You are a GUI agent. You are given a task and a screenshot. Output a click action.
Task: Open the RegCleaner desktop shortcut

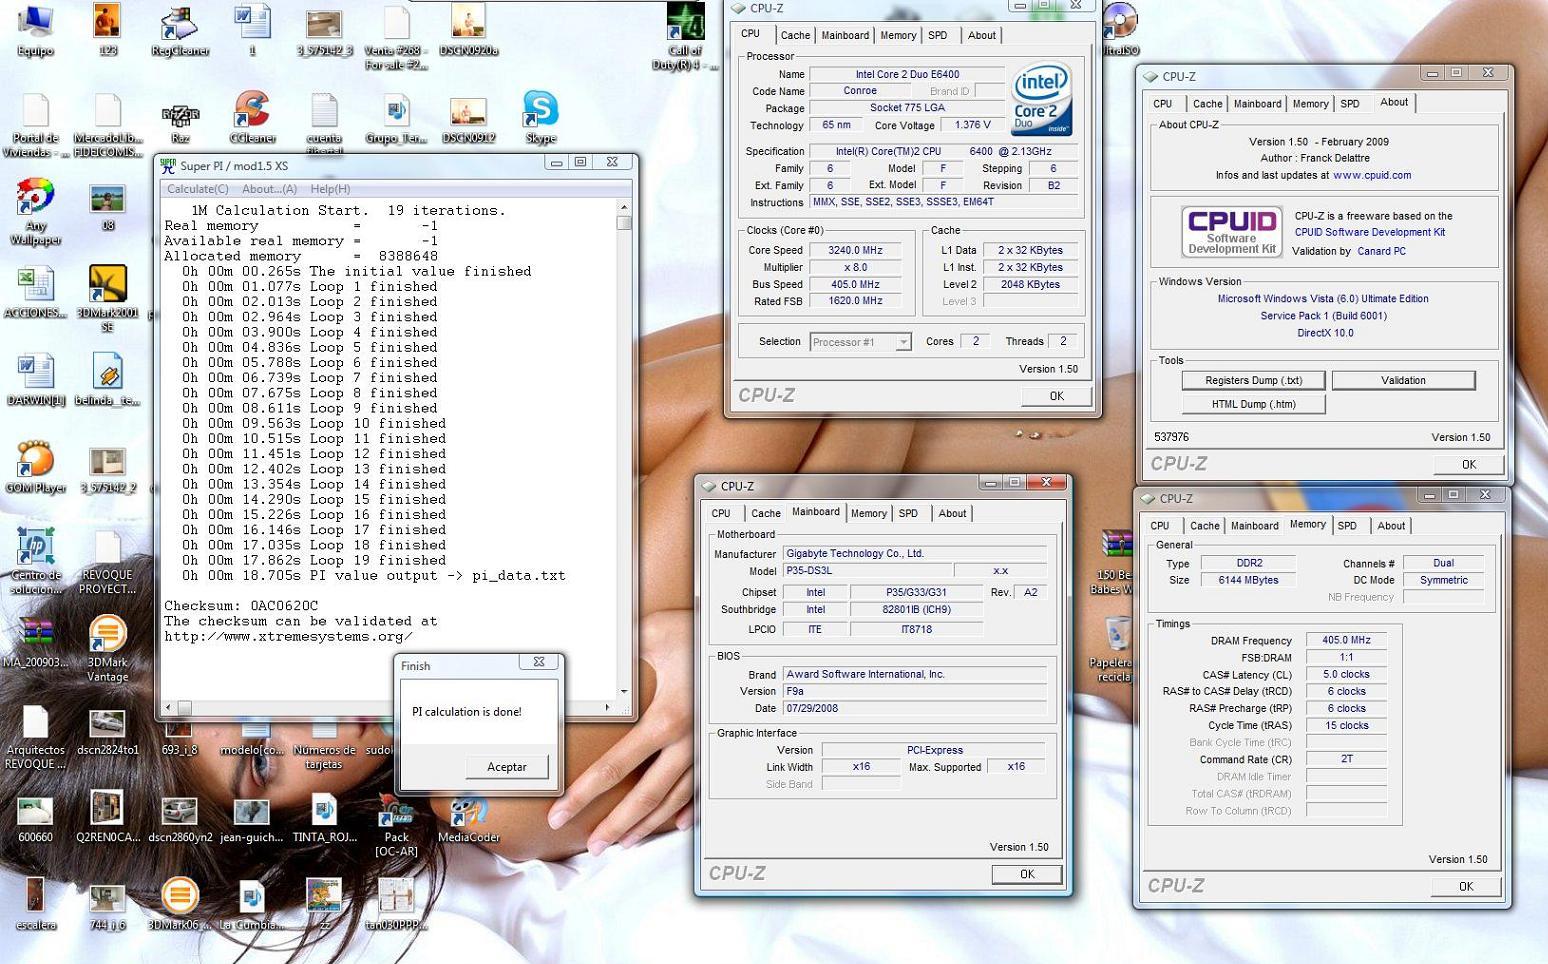(180, 30)
